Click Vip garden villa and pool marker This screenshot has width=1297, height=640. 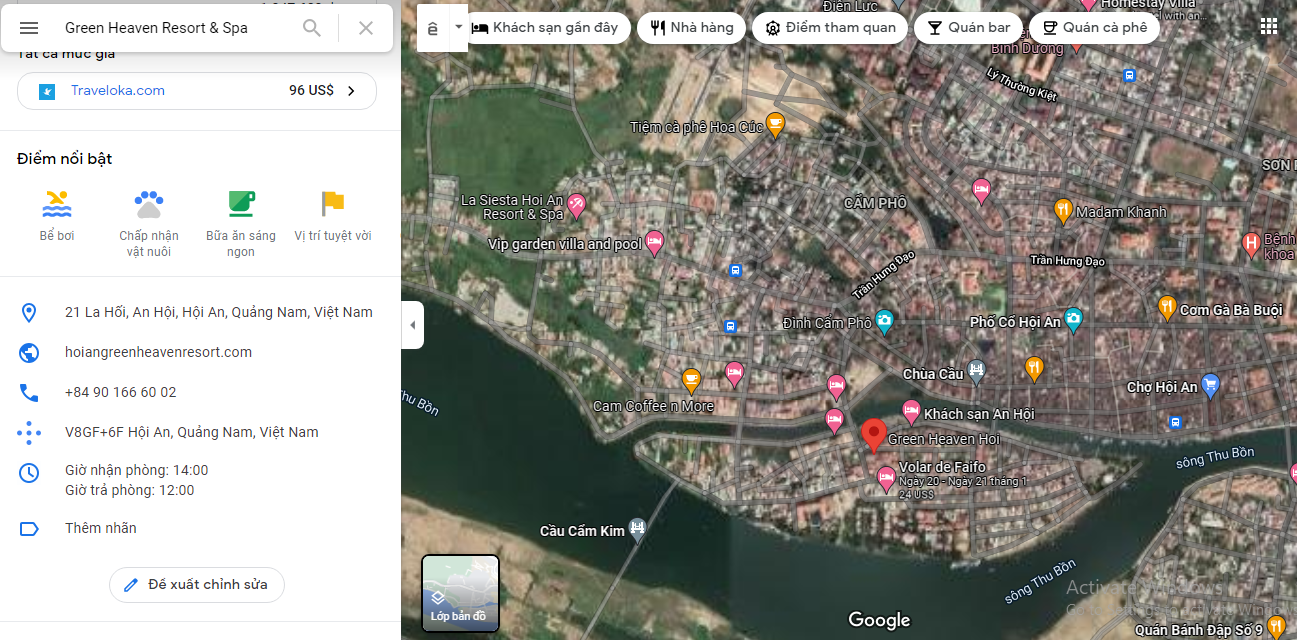[x=654, y=243]
